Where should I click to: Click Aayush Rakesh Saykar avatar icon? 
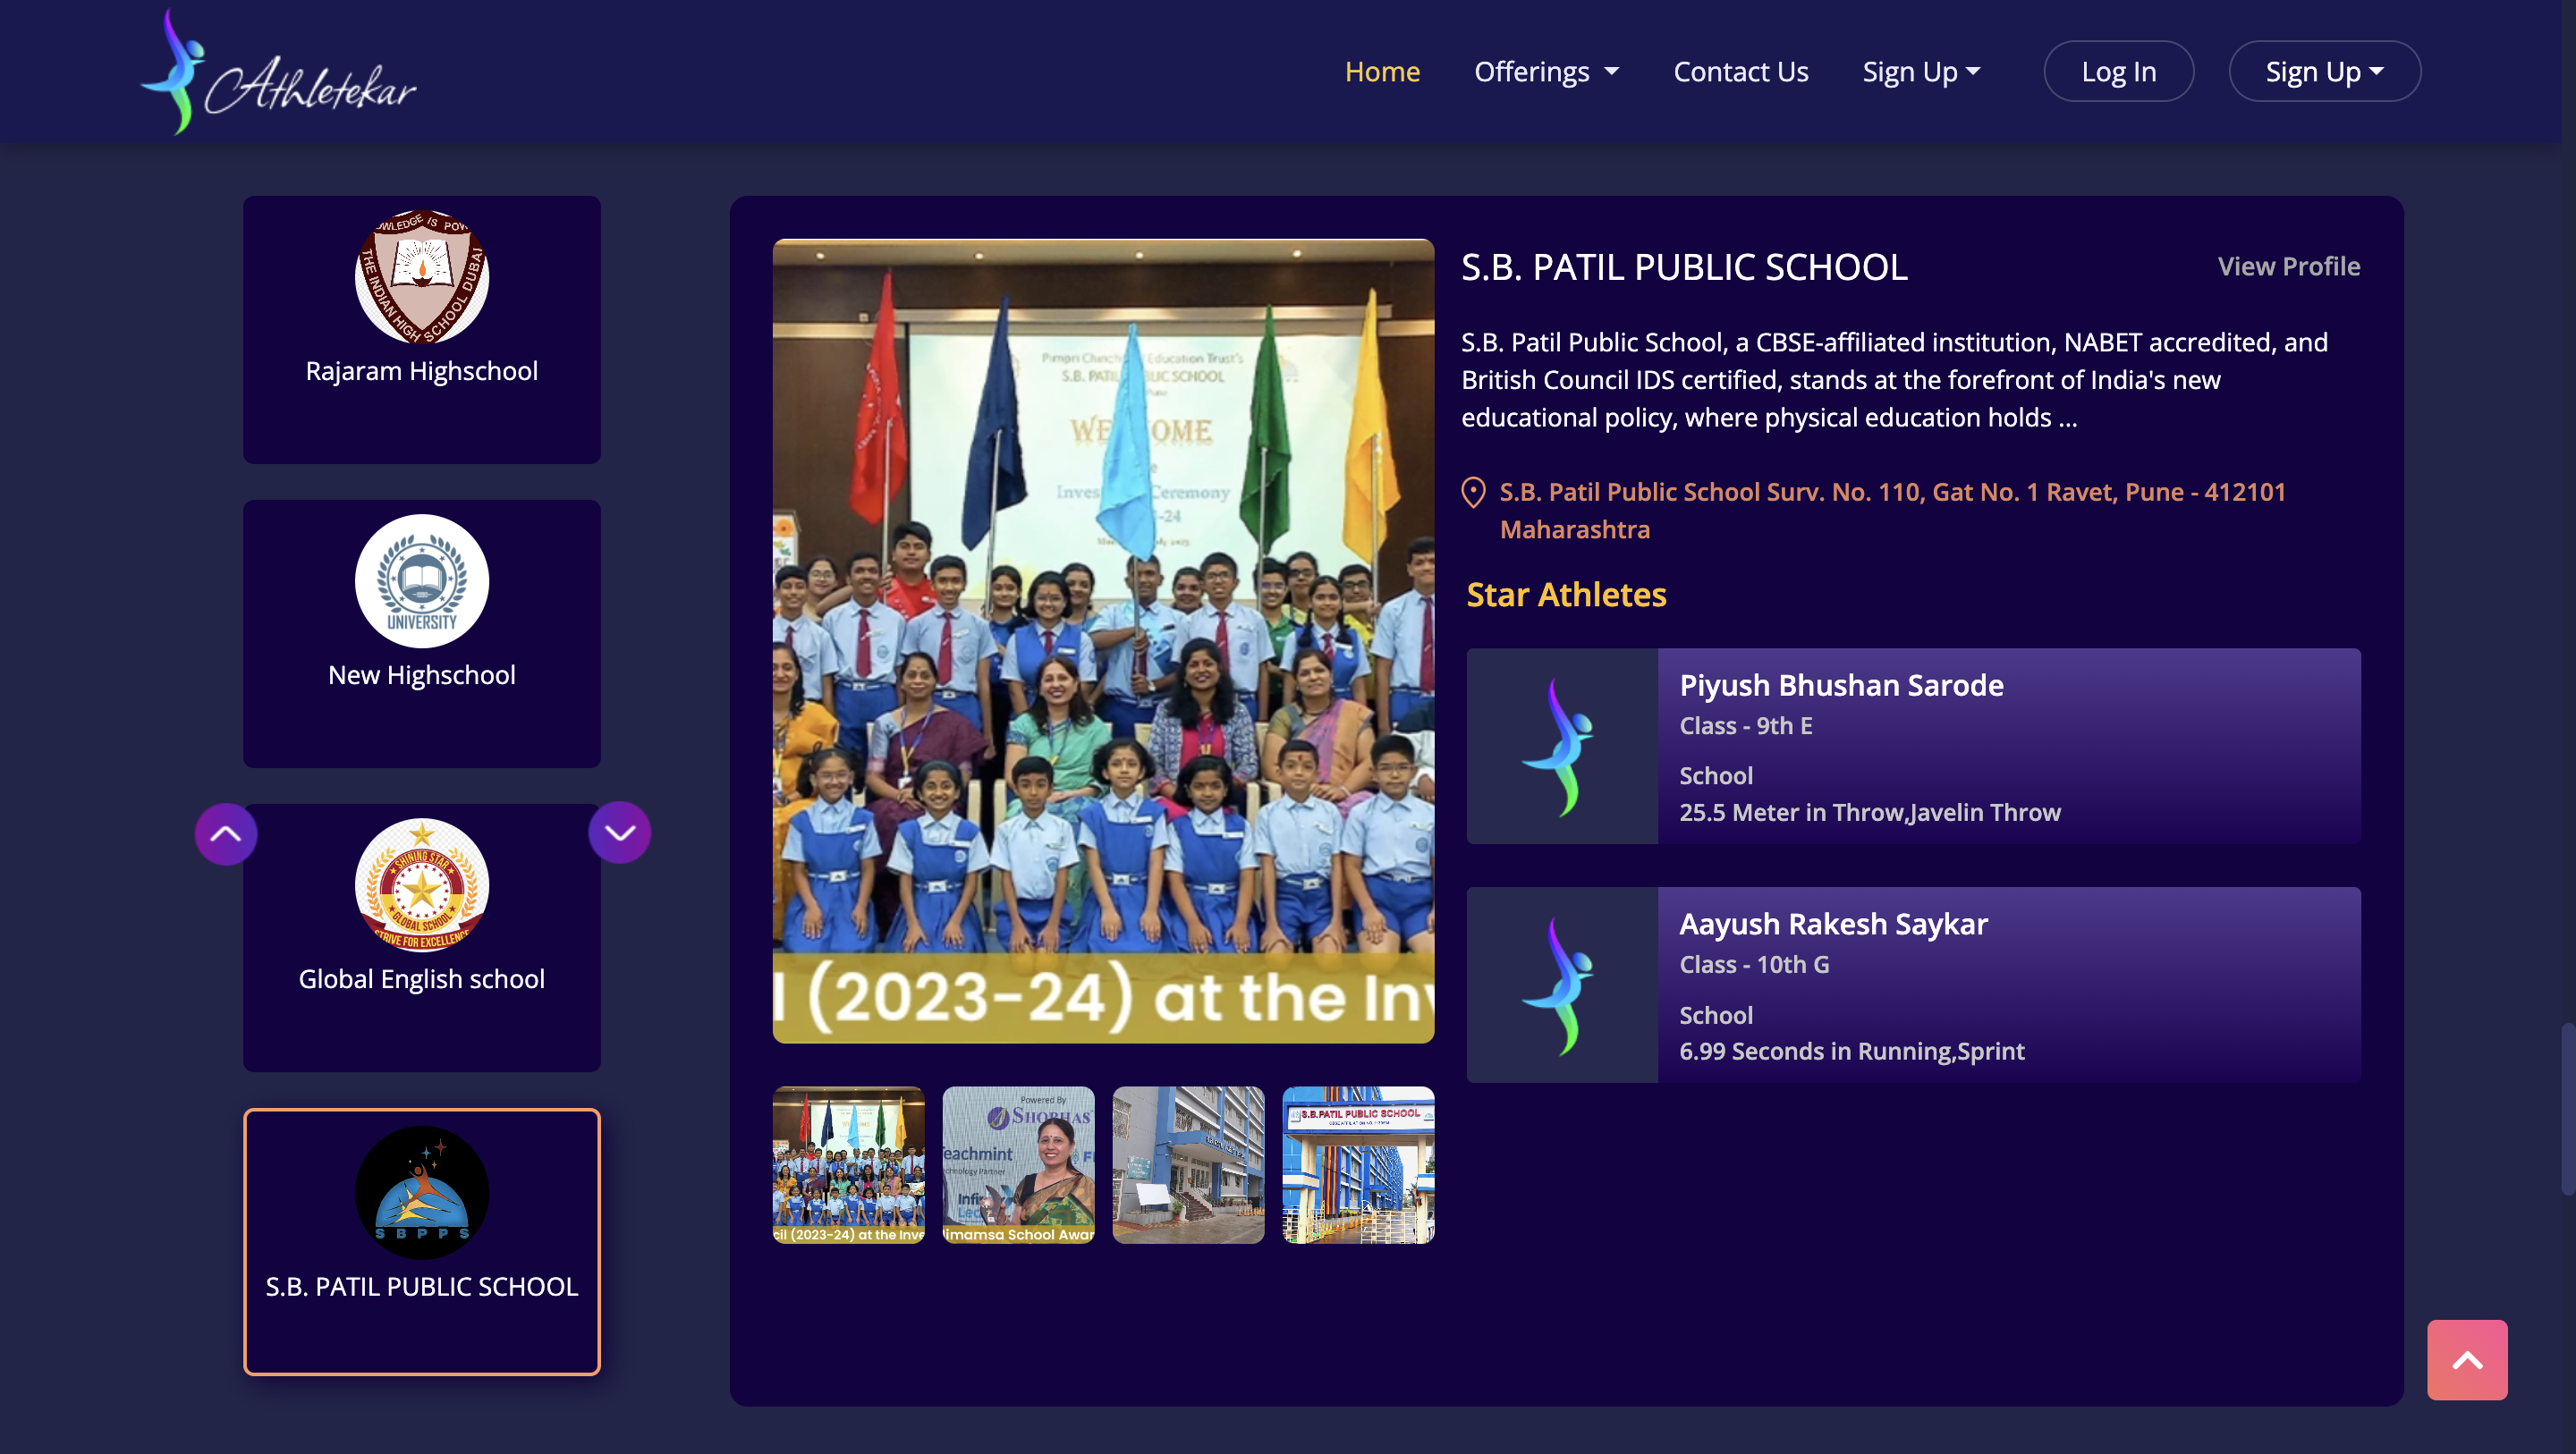tap(1561, 985)
